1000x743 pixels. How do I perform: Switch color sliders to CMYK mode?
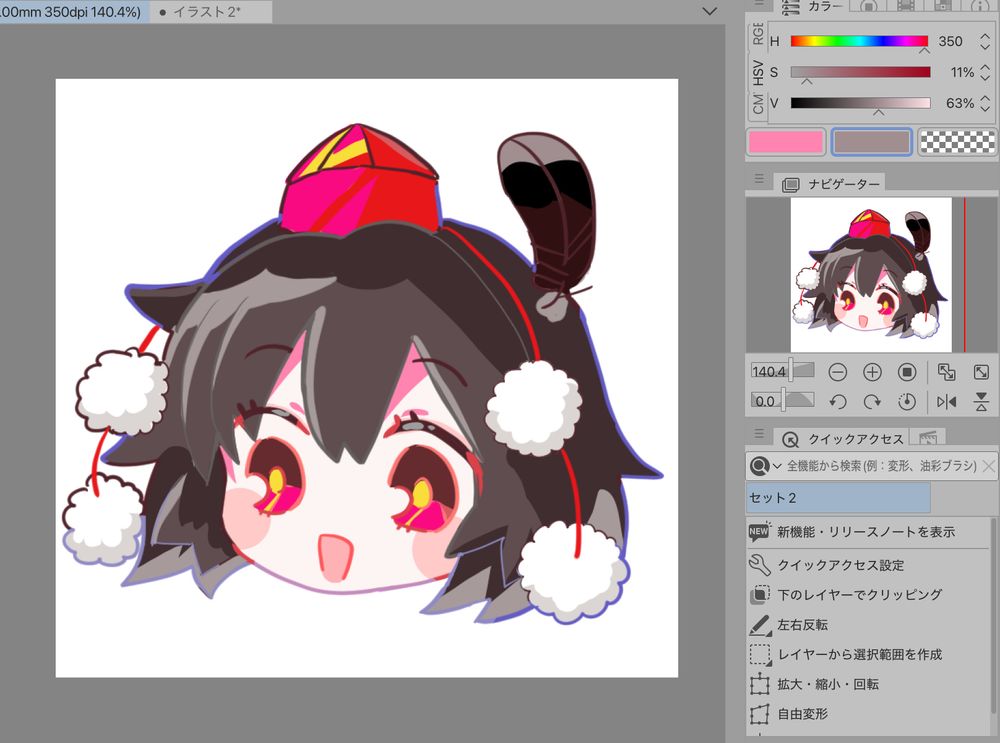tap(758, 103)
